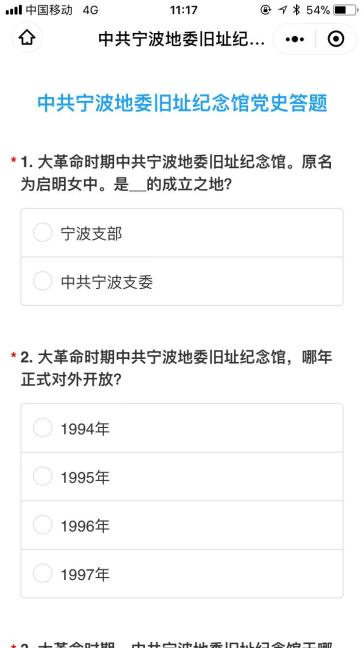Tap the battery icon in the status bar
This screenshot has width=364, height=648.
[x=345, y=10]
